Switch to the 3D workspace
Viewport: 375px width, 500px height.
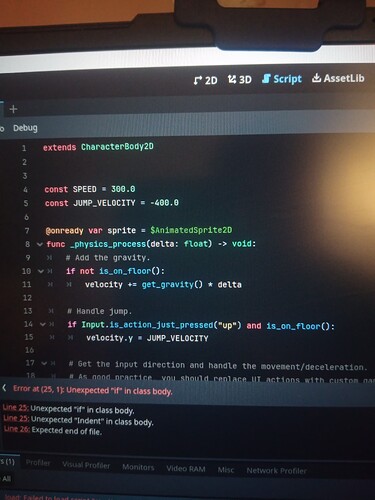[x=240, y=80]
